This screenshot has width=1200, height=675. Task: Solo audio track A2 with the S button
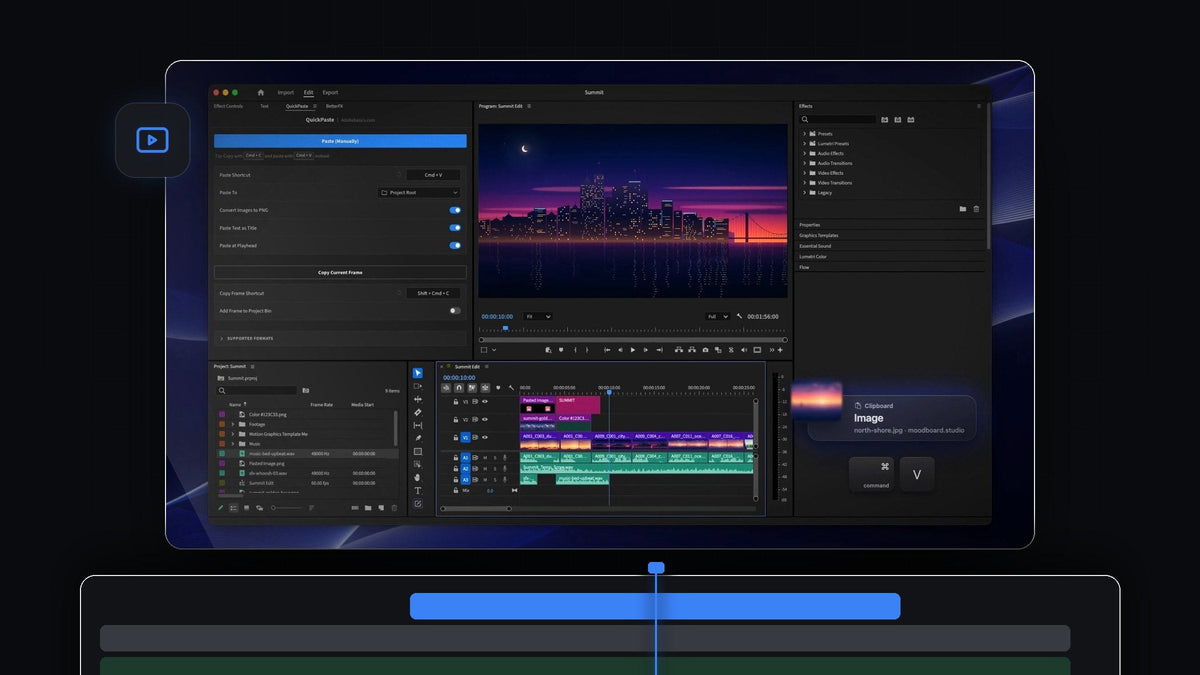coord(495,469)
